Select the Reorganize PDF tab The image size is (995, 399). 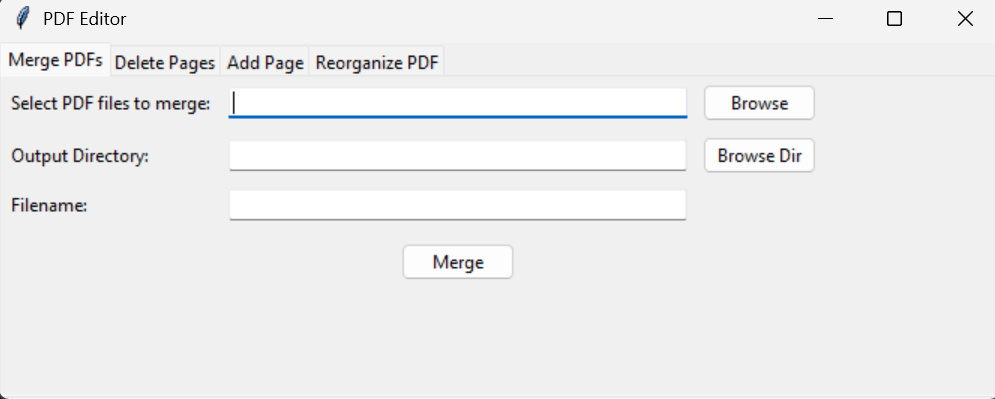point(377,63)
